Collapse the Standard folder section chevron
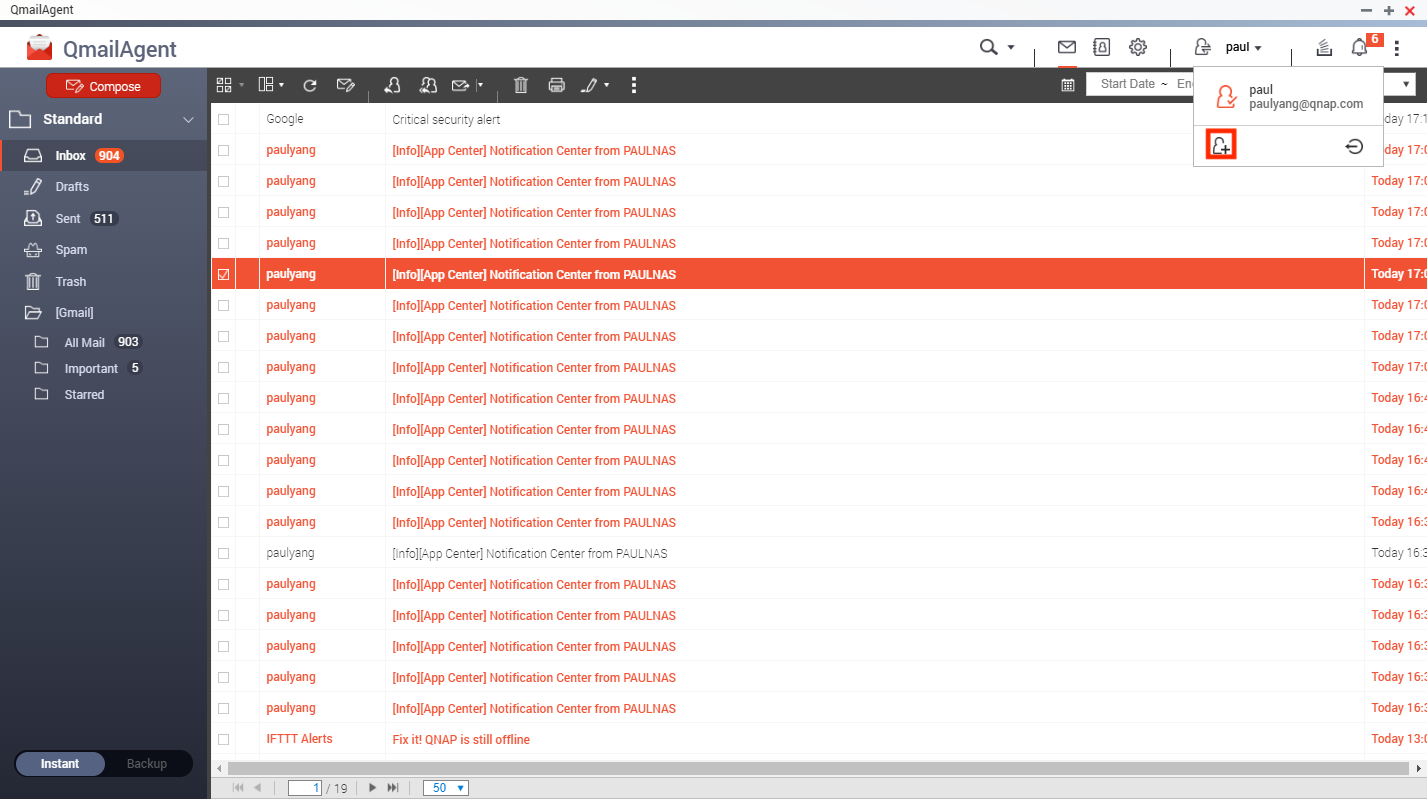Image resolution: width=1427 pixels, height=799 pixels. pos(188,120)
